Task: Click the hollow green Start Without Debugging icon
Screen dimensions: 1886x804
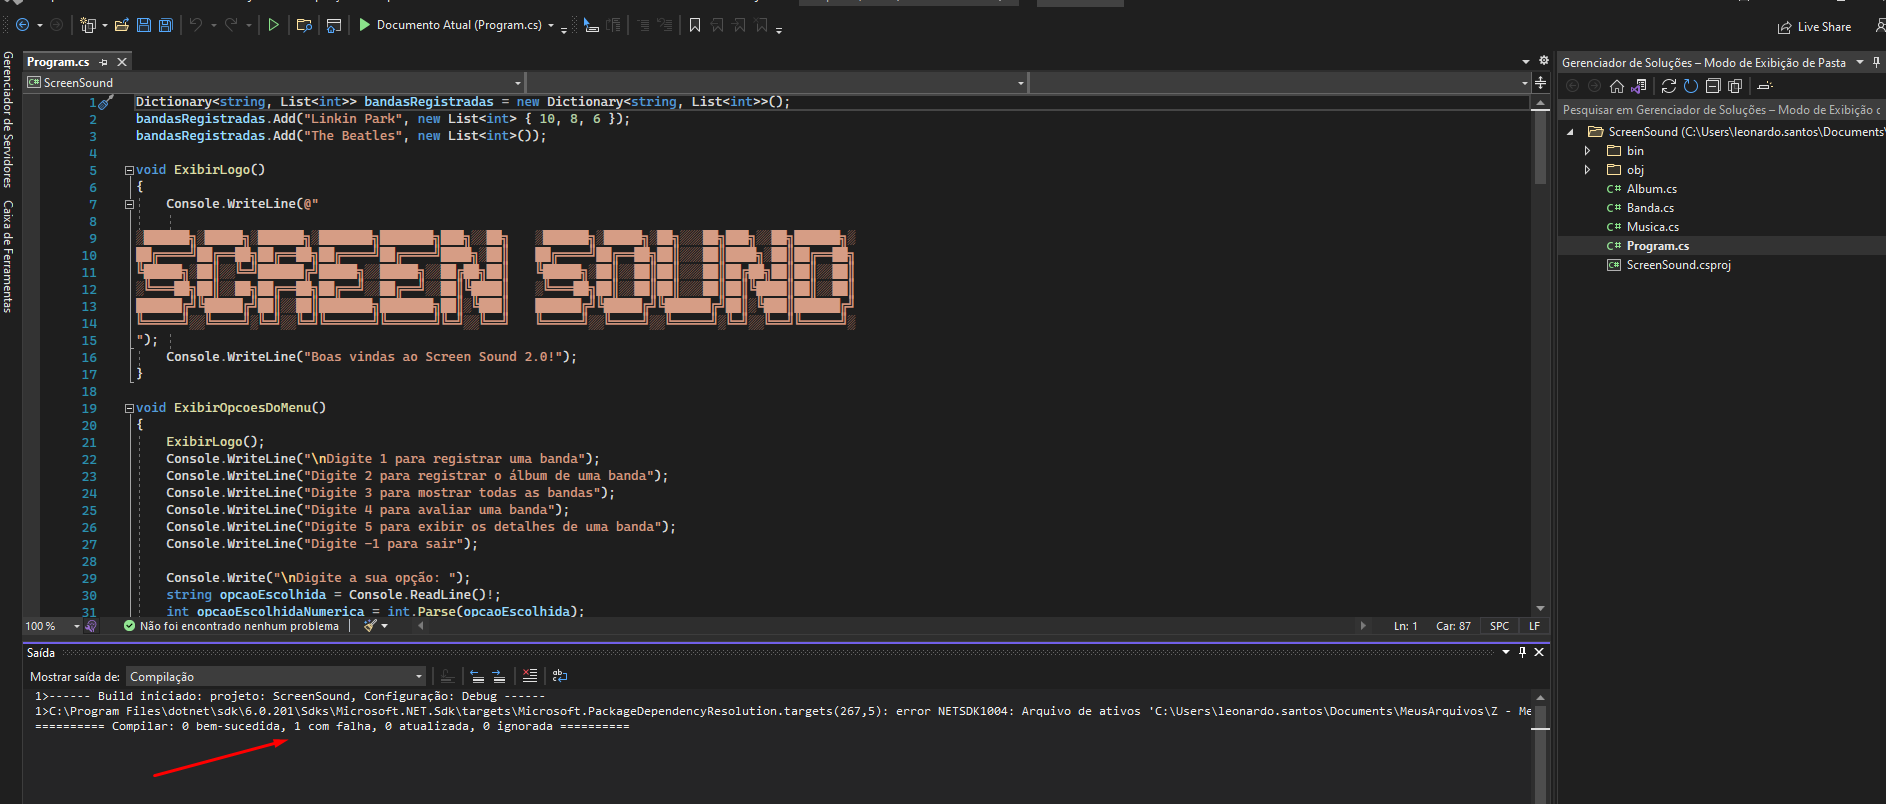Action: click(x=273, y=25)
